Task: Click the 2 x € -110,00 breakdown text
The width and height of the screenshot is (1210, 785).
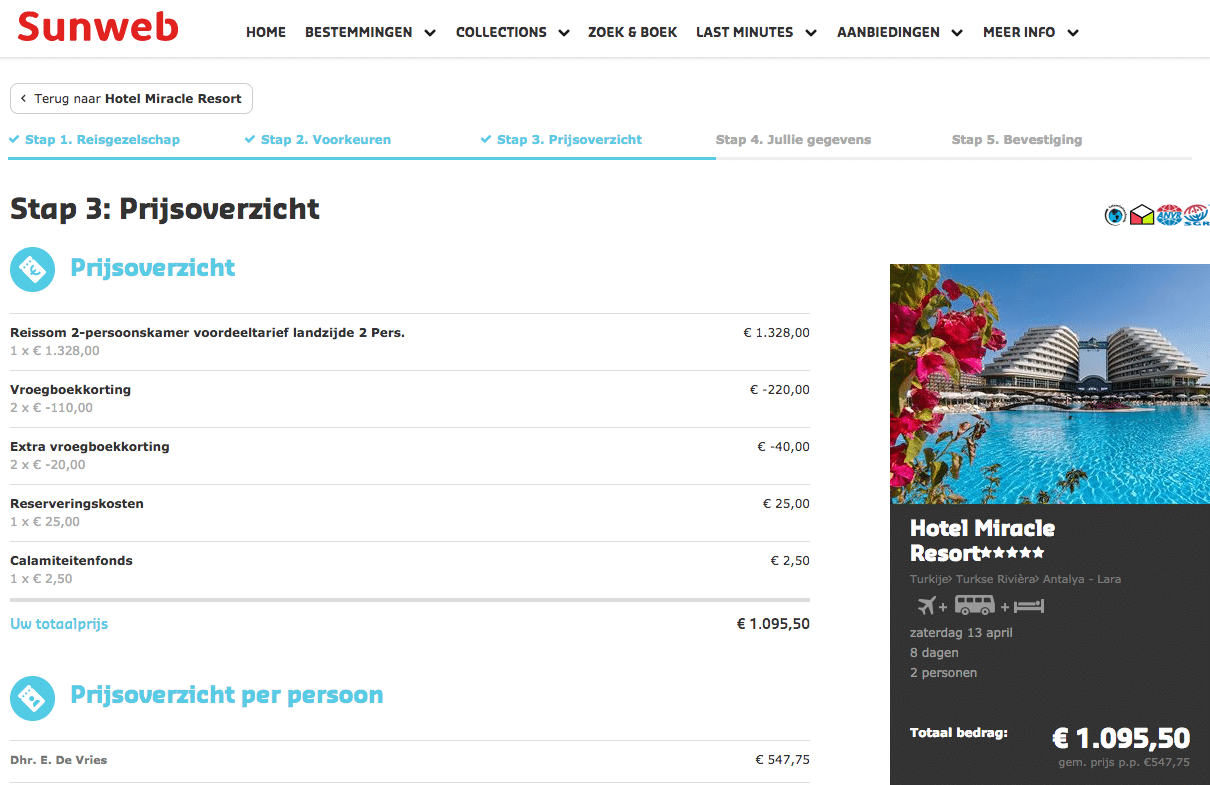Action: (51, 408)
